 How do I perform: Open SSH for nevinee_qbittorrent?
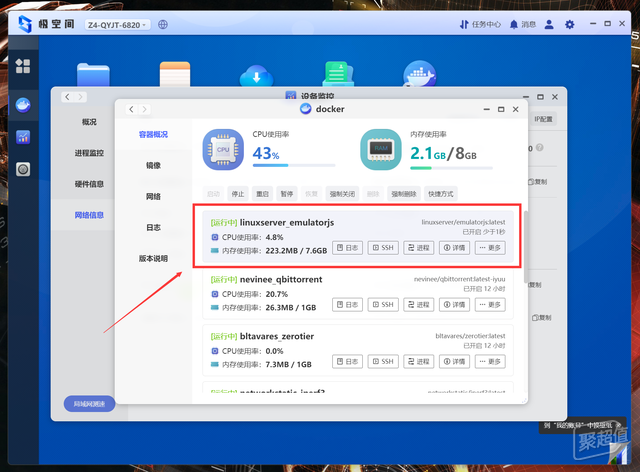coord(383,305)
